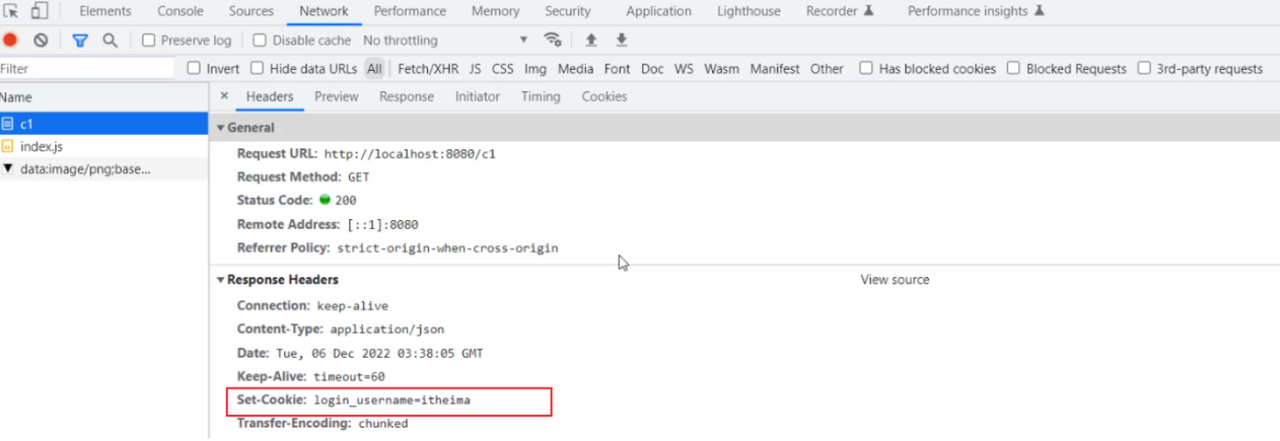Toggle the network filter funnel icon
Image resolution: width=1280 pixels, height=441 pixels.
(79, 41)
